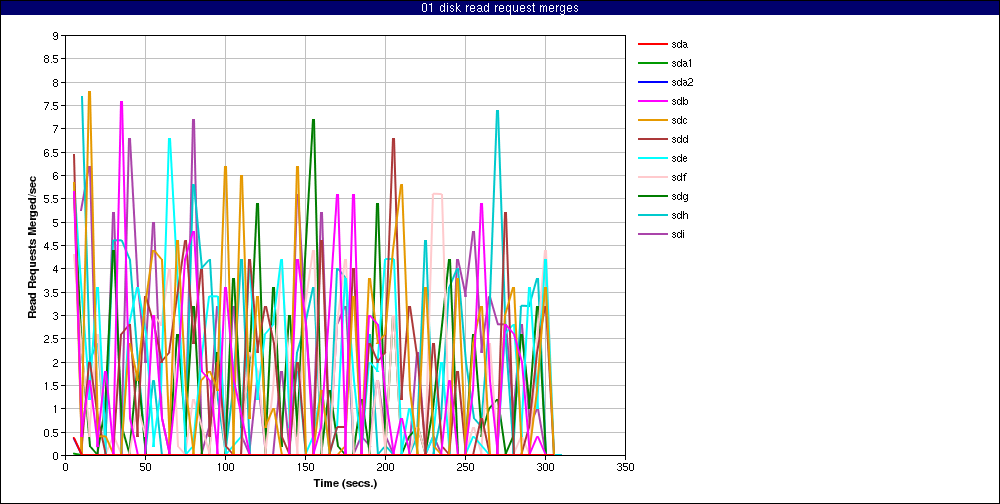This screenshot has height=504, width=1000.
Task: Click the brown sdd peak near 205 seconds
Action: pos(393,138)
